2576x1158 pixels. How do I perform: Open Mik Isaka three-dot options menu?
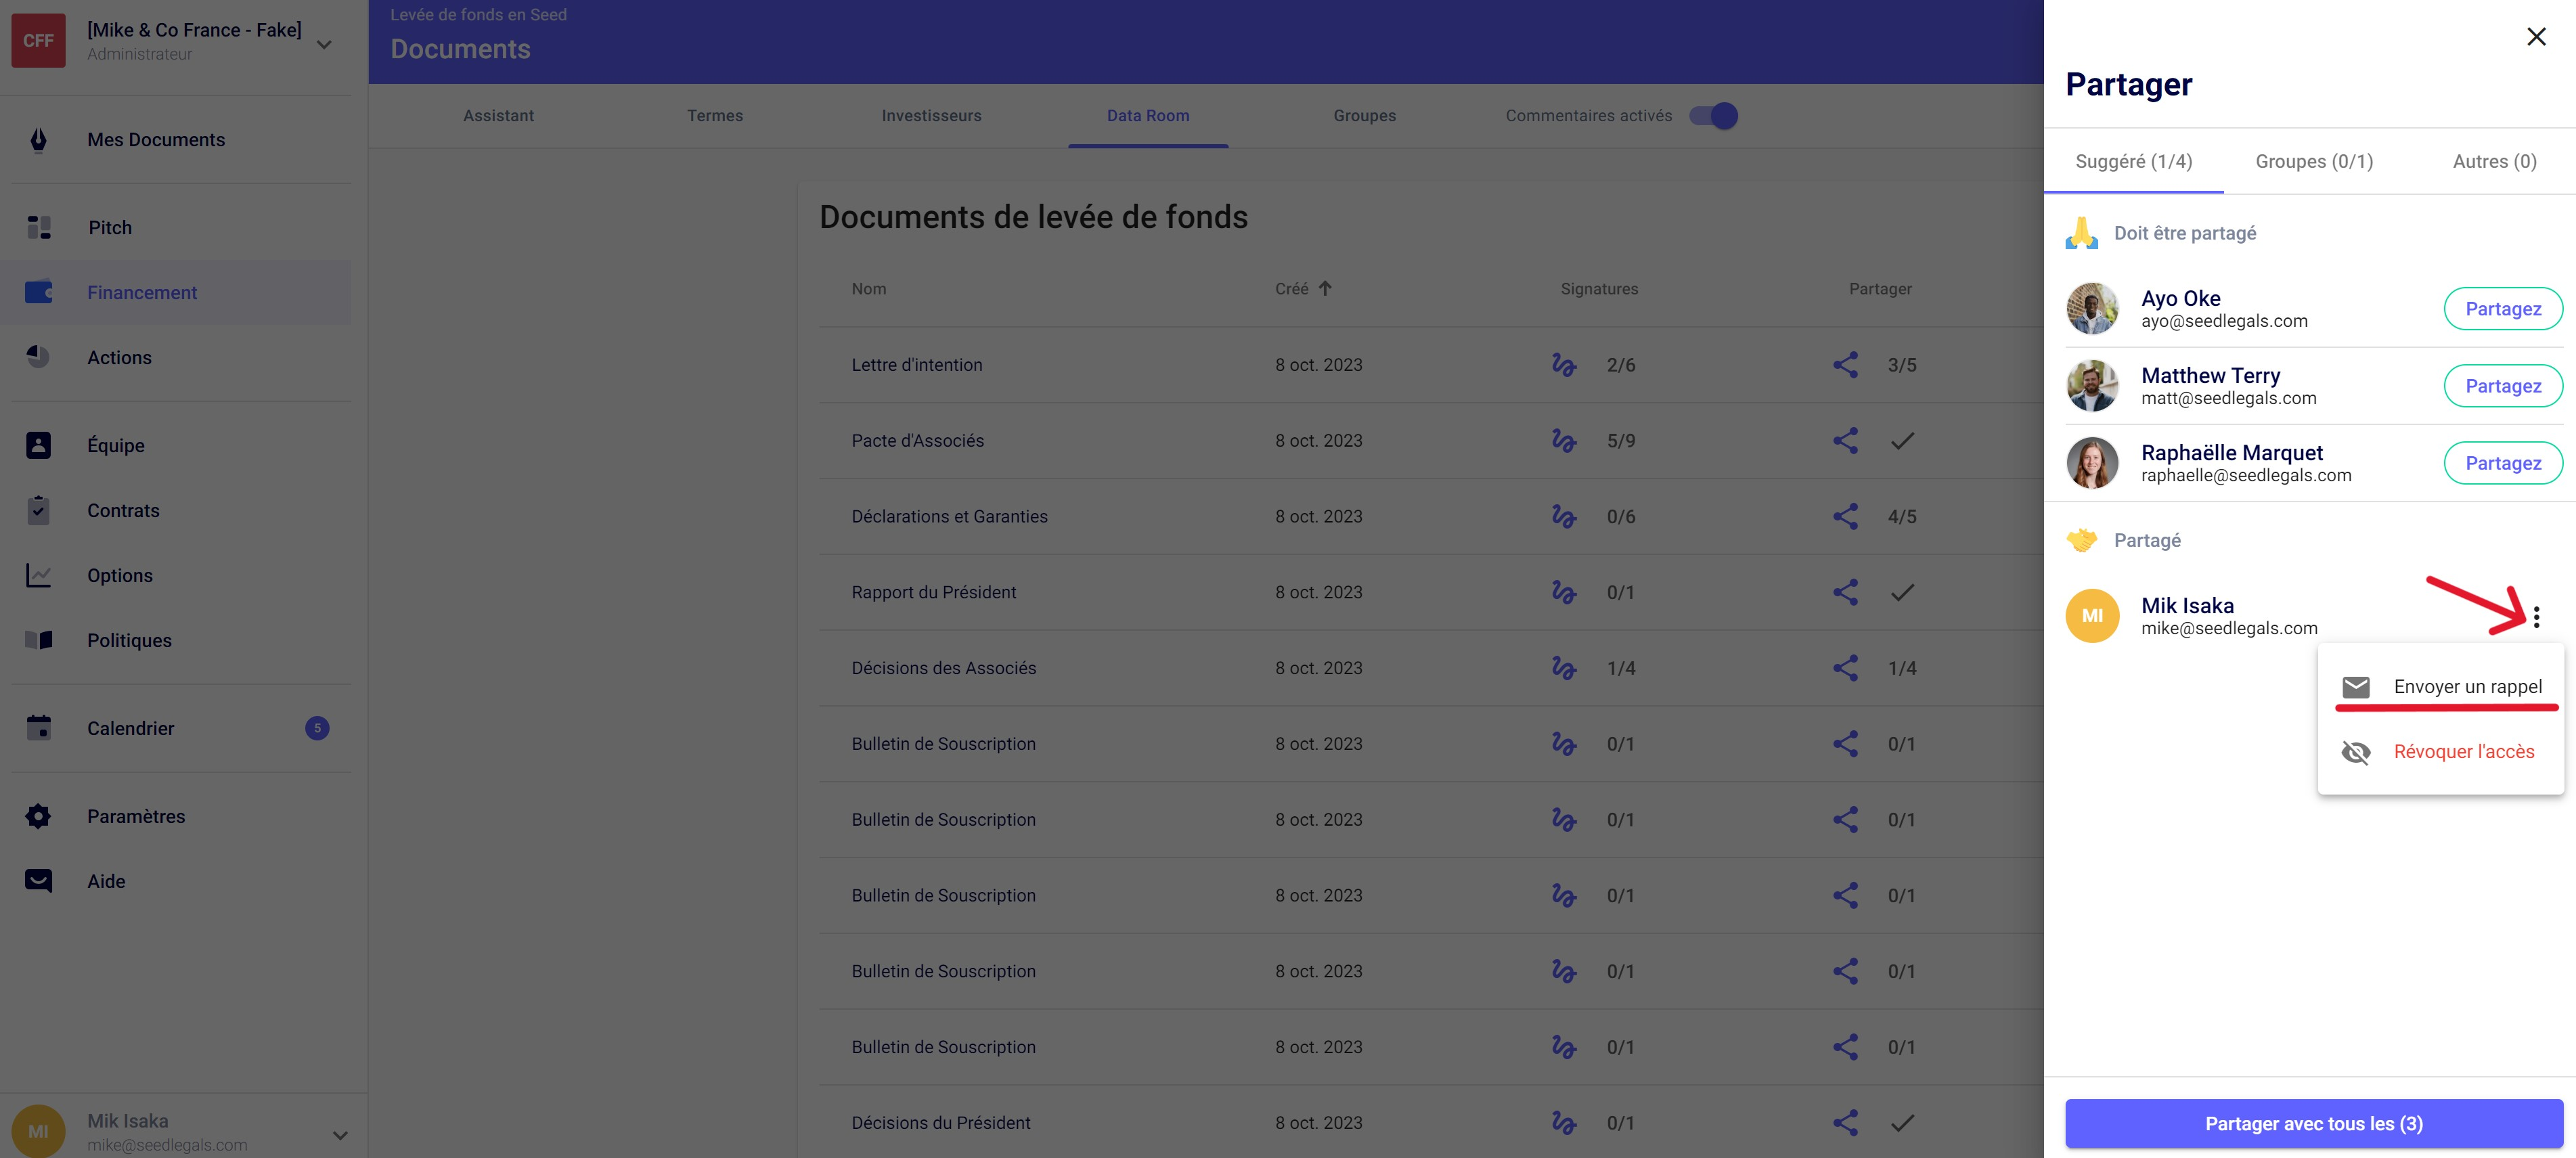tap(2536, 616)
